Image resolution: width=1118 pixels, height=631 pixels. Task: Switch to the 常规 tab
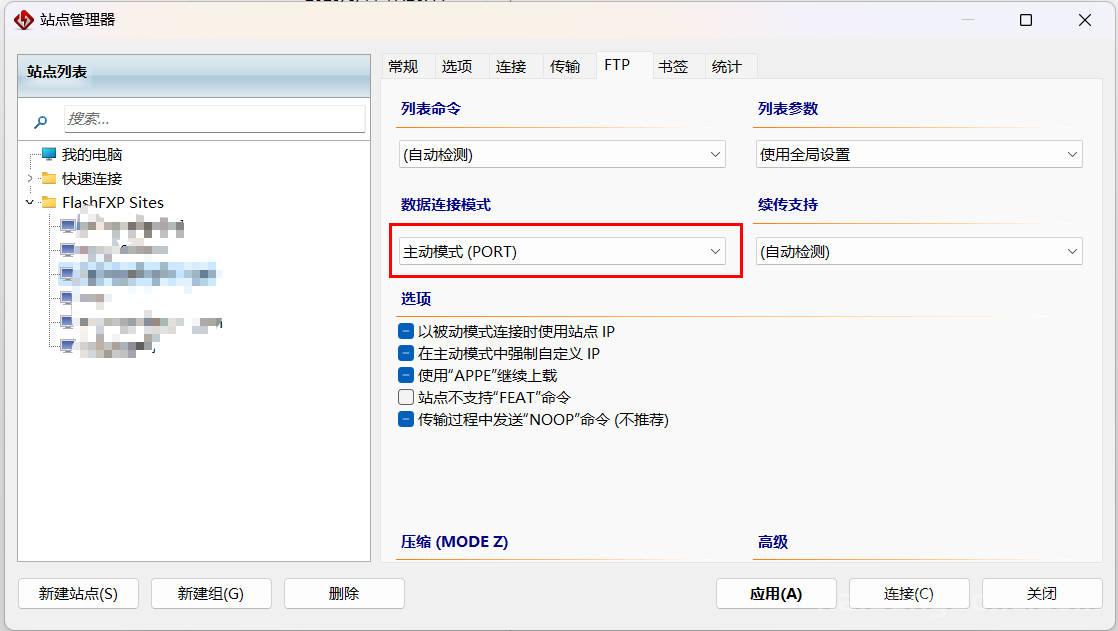pos(403,66)
